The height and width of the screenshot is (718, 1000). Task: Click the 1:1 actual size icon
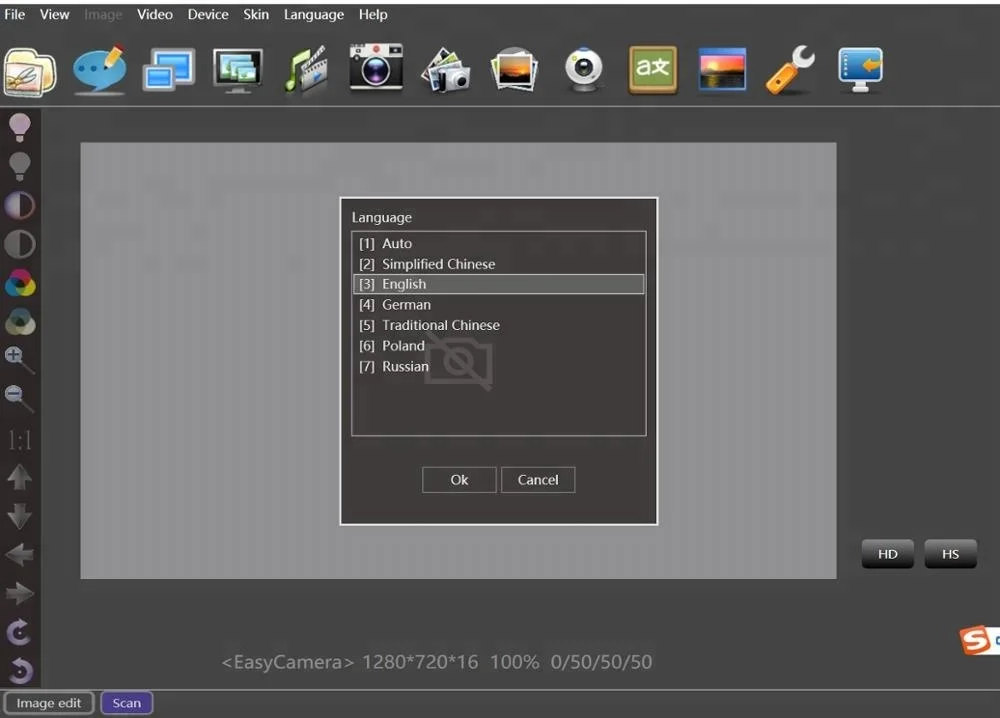tap(19, 440)
